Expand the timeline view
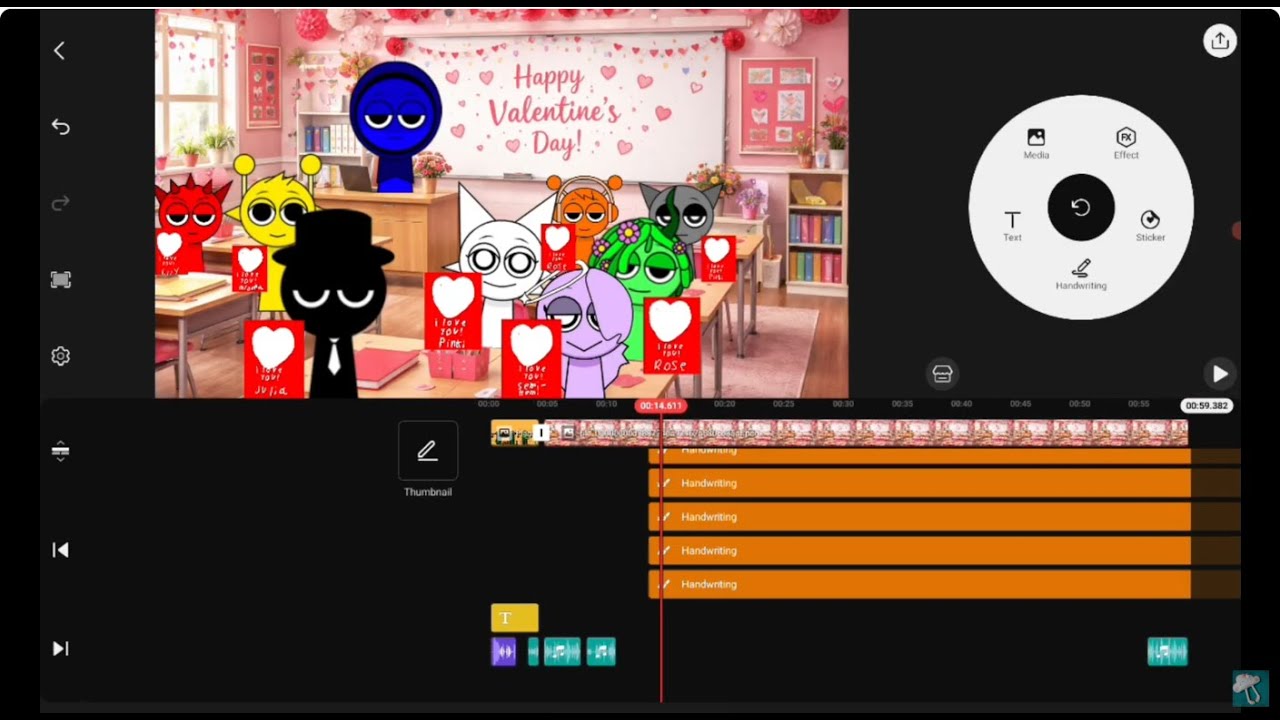 60,451
